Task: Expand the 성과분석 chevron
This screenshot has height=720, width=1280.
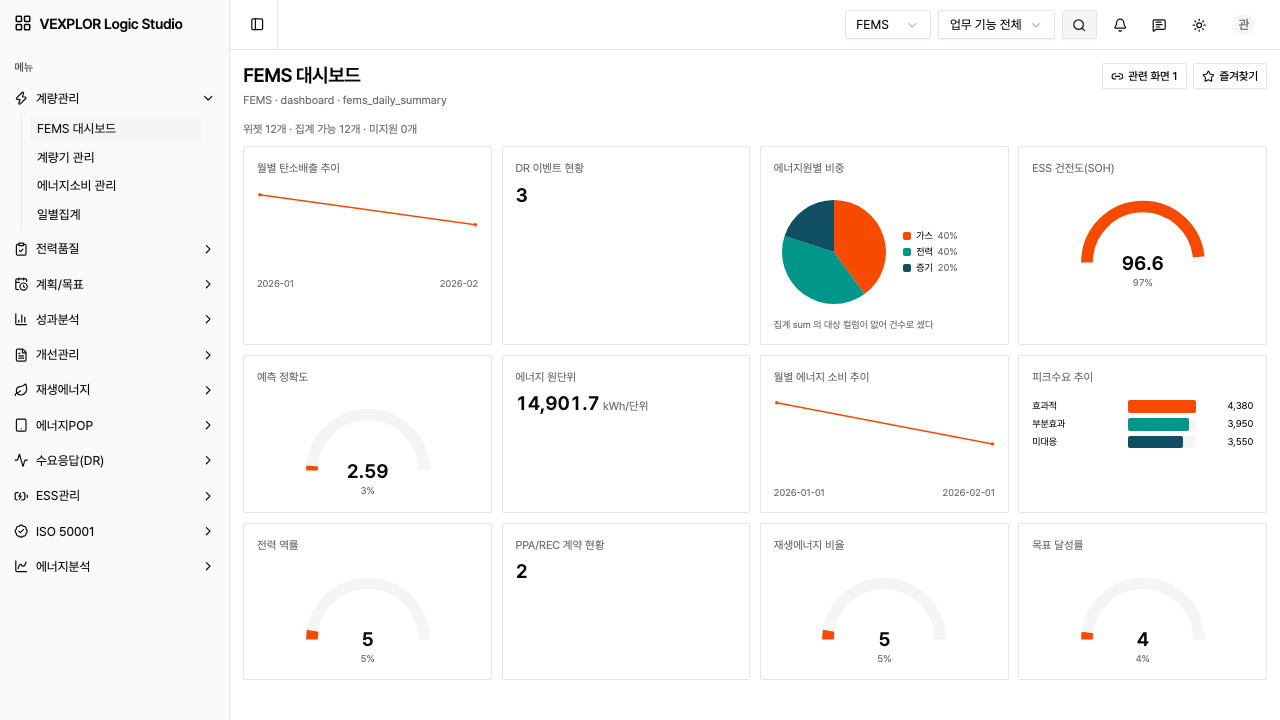Action: click(208, 319)
